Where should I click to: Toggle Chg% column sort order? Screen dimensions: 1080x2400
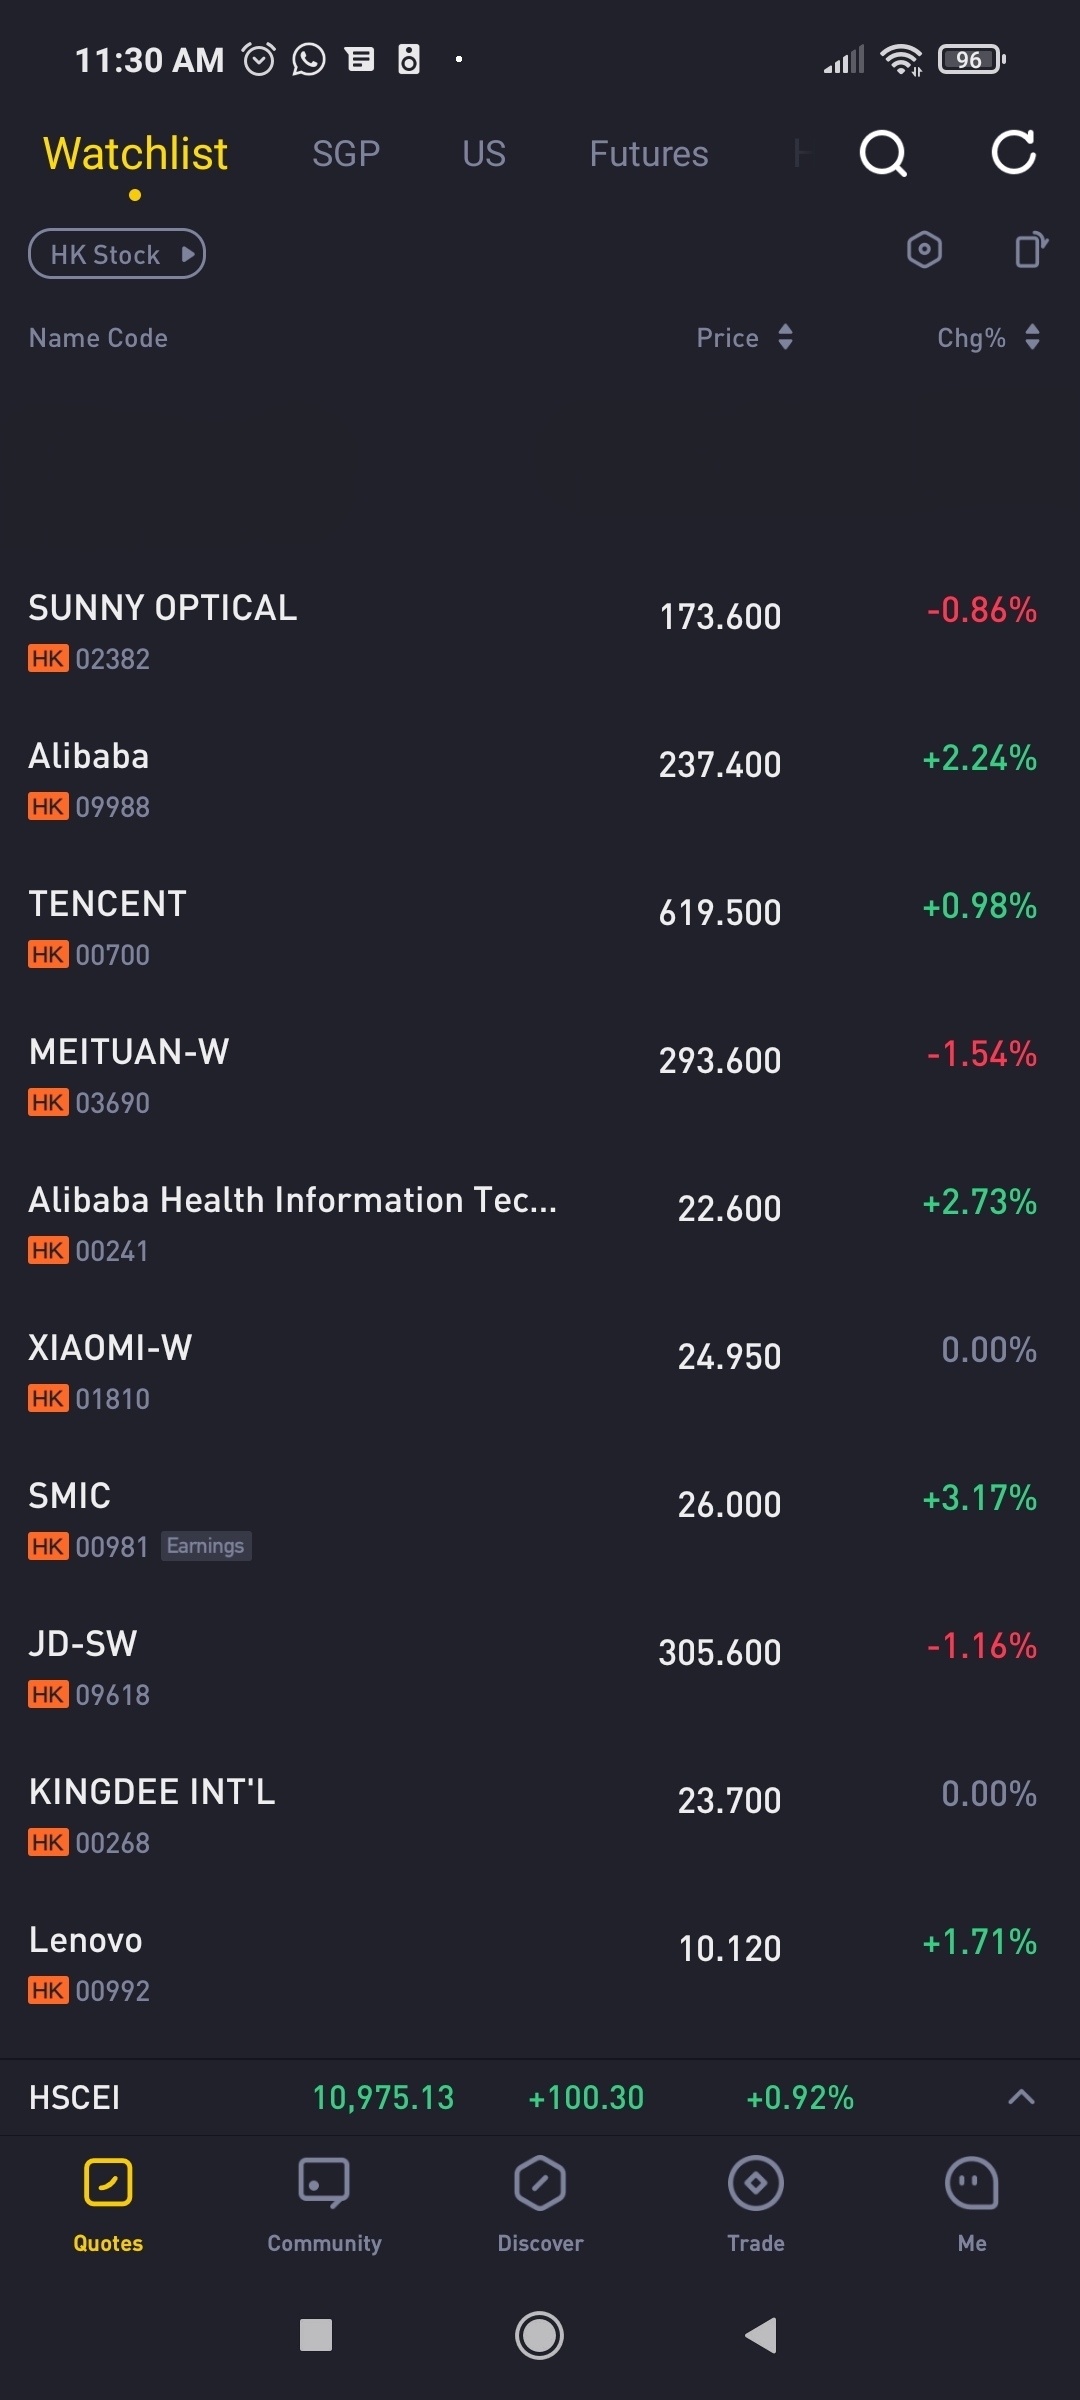[988, 338]
